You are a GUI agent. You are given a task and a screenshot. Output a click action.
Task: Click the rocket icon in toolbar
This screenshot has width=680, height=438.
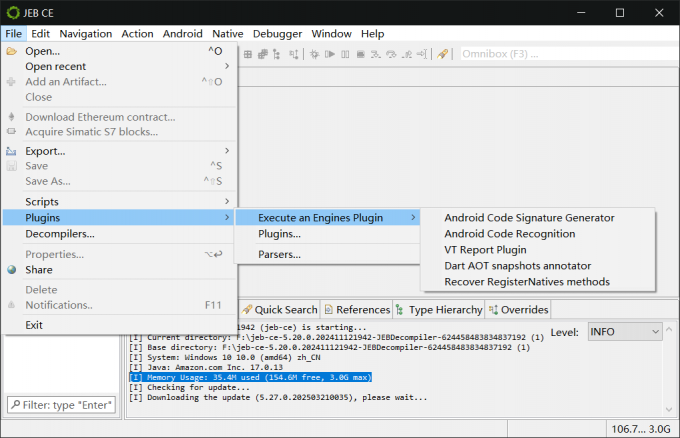point(442,54)
